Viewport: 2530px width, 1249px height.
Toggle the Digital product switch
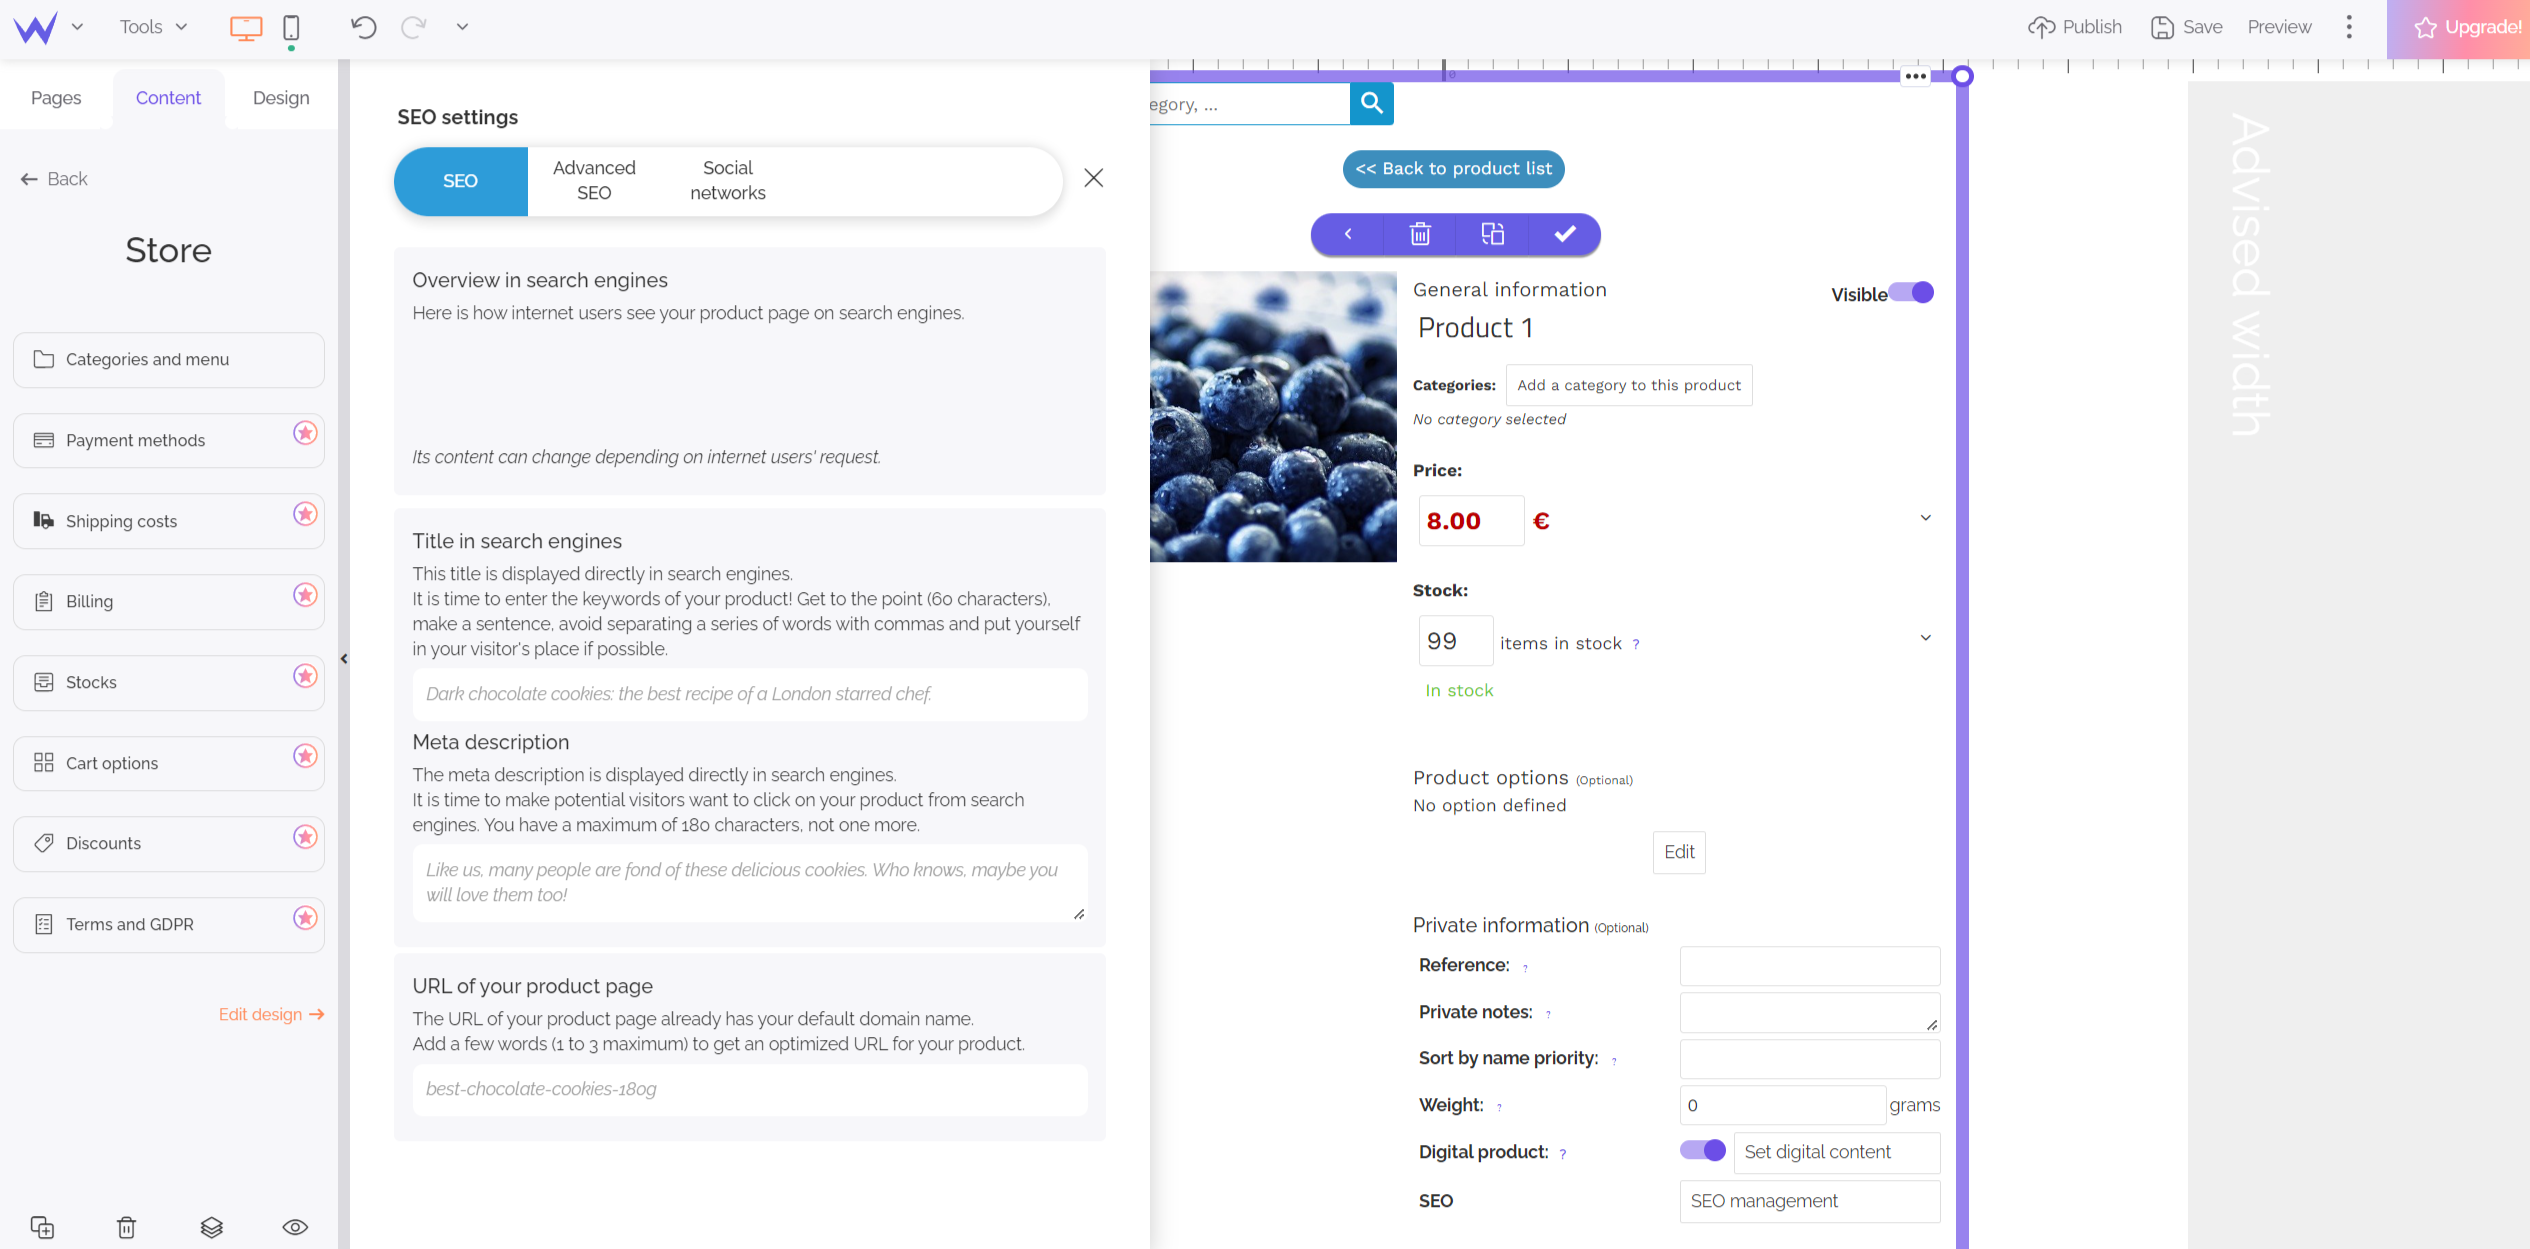[x=1702, y=1151]
